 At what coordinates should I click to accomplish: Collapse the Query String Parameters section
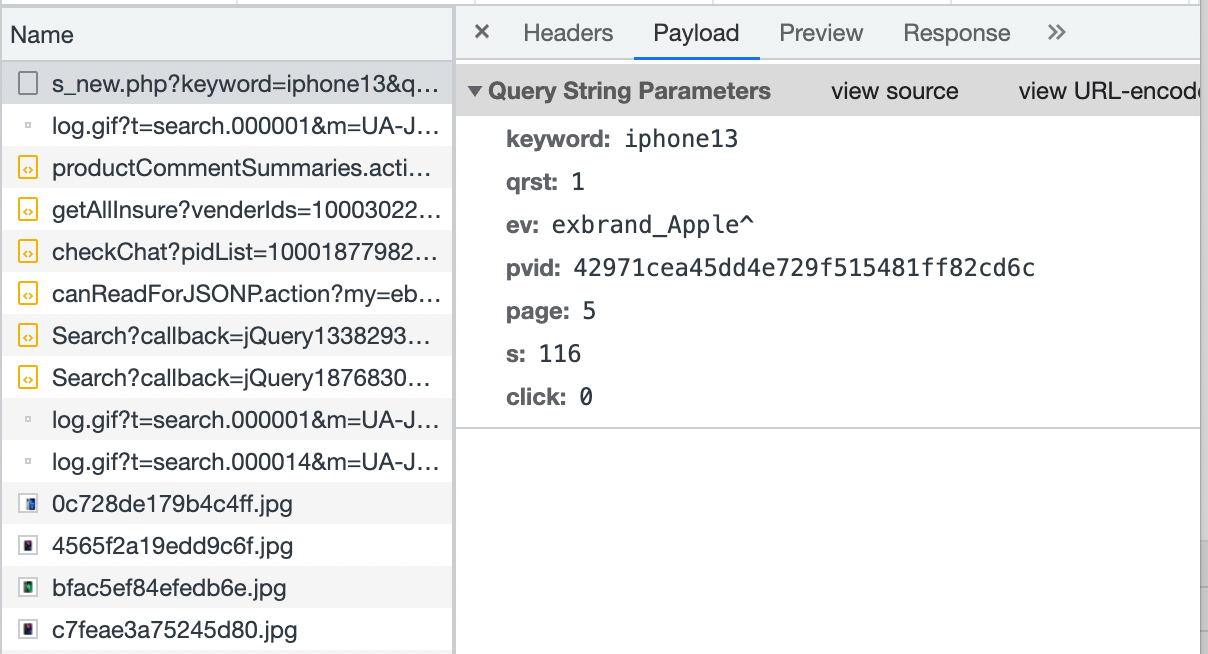tap(475, 91)
